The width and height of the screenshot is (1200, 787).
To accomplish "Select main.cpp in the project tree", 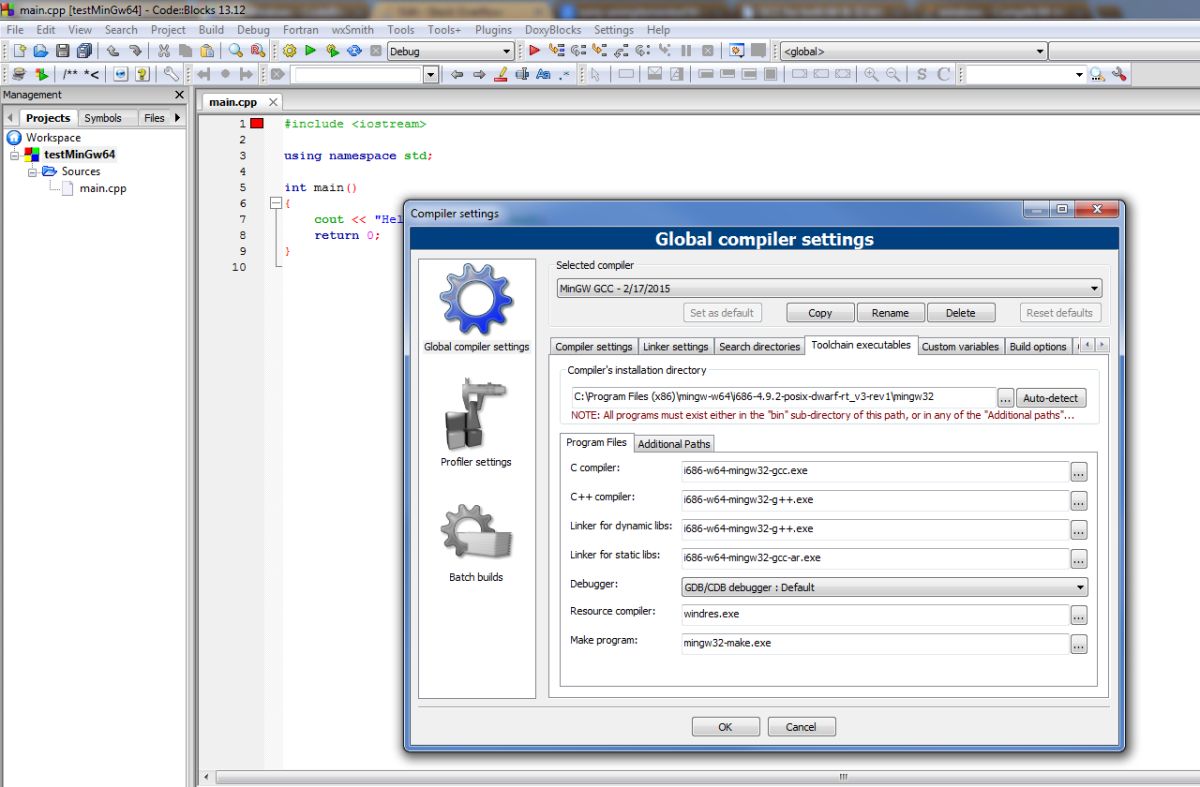I will [x=102, y=188].
